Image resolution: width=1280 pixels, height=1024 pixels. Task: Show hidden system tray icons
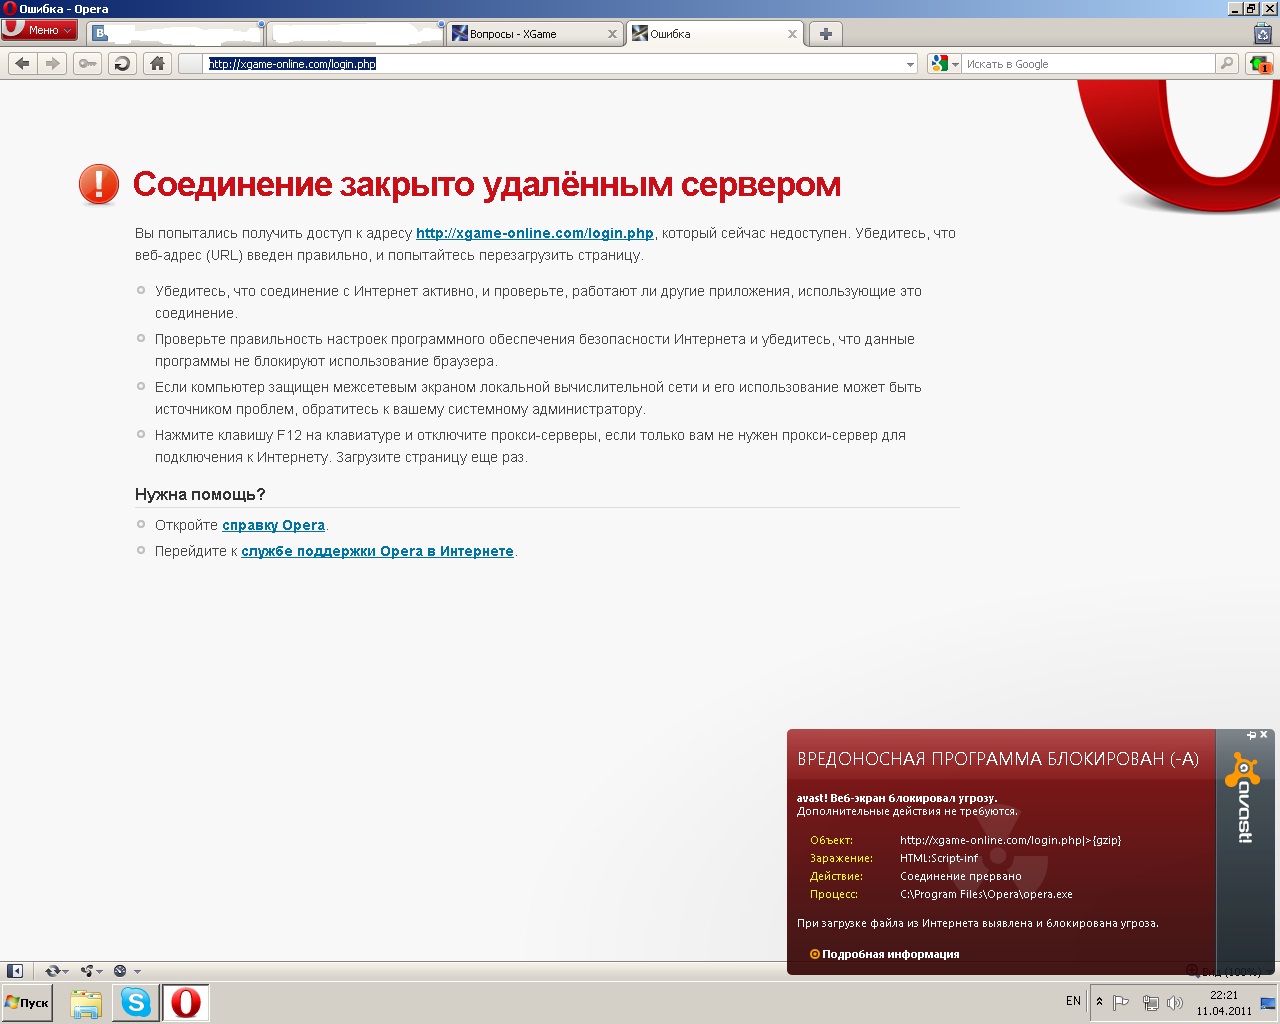click(1099, 1001)
